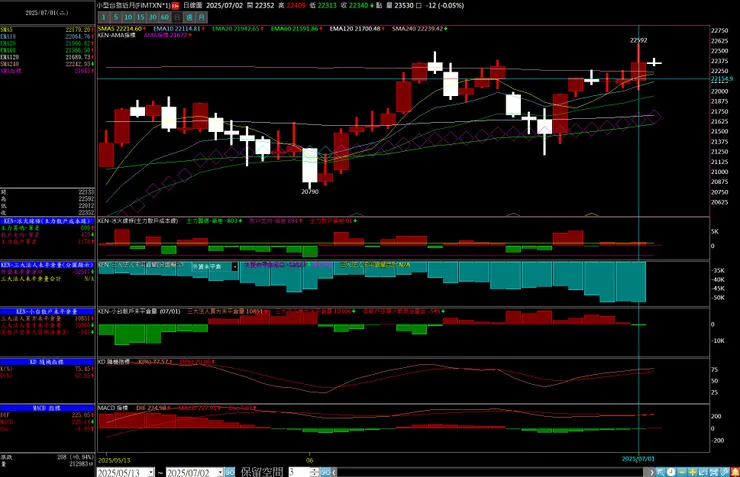Click the MACD 指標 chart legend label

(x=113, y=408)
